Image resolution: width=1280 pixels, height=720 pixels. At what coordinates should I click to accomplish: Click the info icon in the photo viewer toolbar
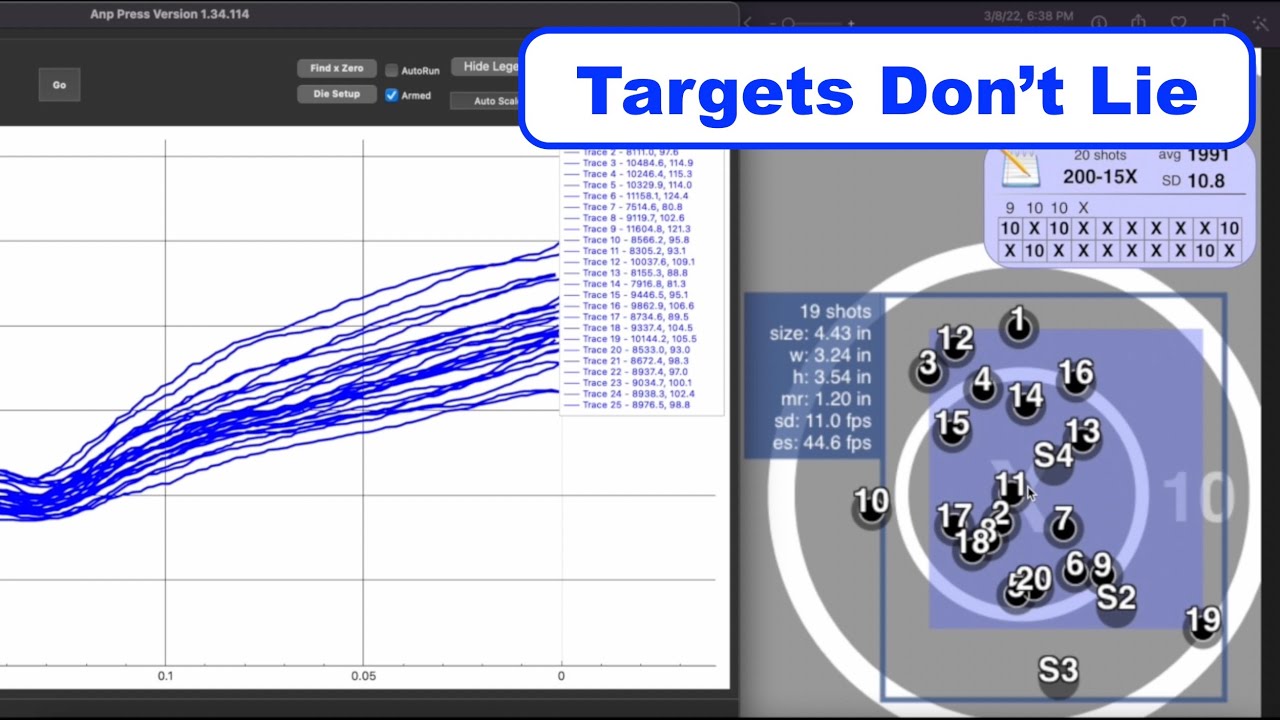pos(1099,21)
